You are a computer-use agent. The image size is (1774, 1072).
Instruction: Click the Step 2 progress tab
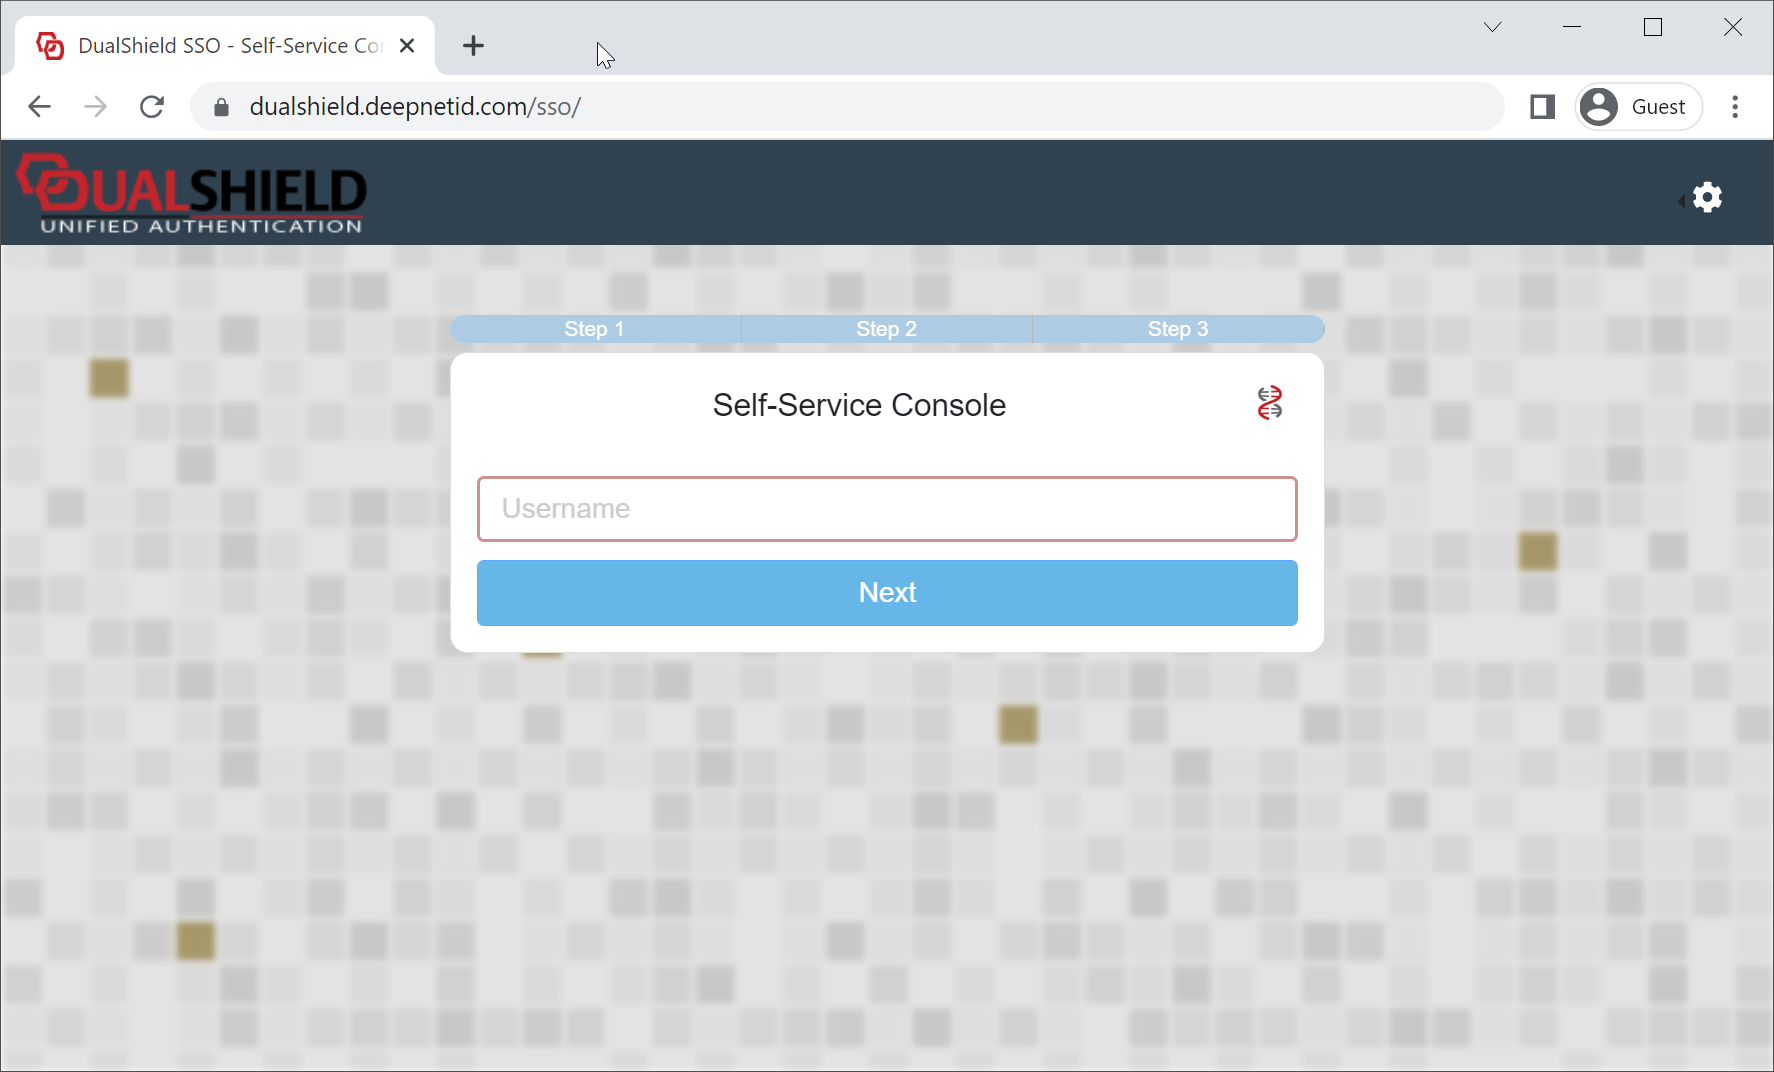(886, 329)
